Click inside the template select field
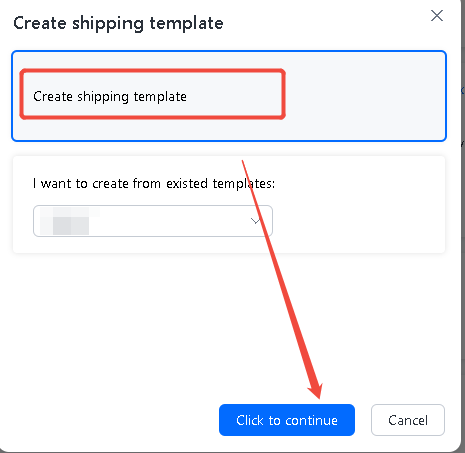Screen dimensions: 465x453 pyautogui.click(x=153, y=221)
